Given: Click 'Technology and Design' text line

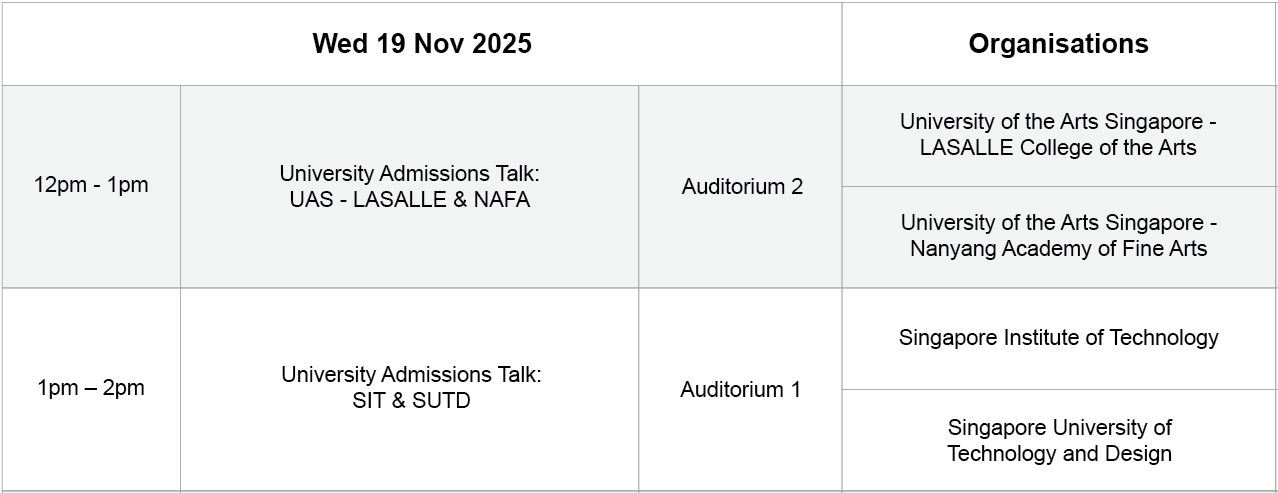Looking at the screenshot, I should [1059, 454].
